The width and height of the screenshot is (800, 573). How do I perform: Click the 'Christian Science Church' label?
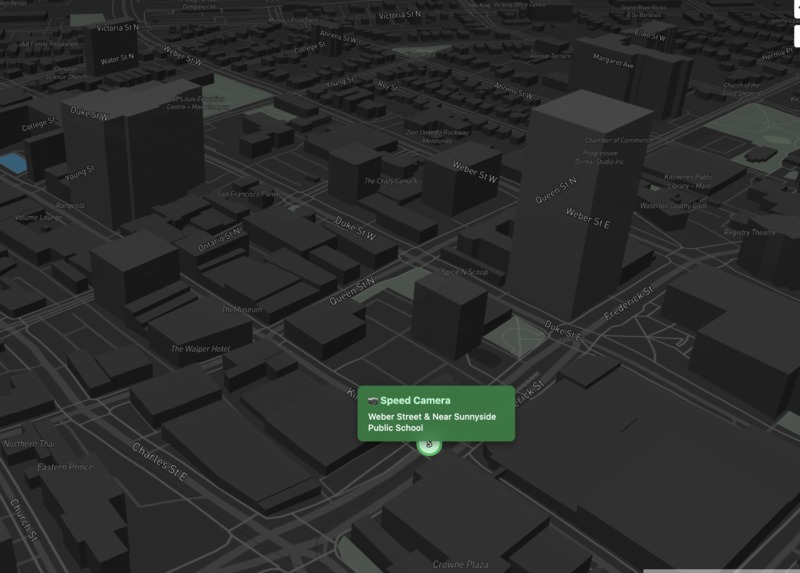click(x=66, y=72)
